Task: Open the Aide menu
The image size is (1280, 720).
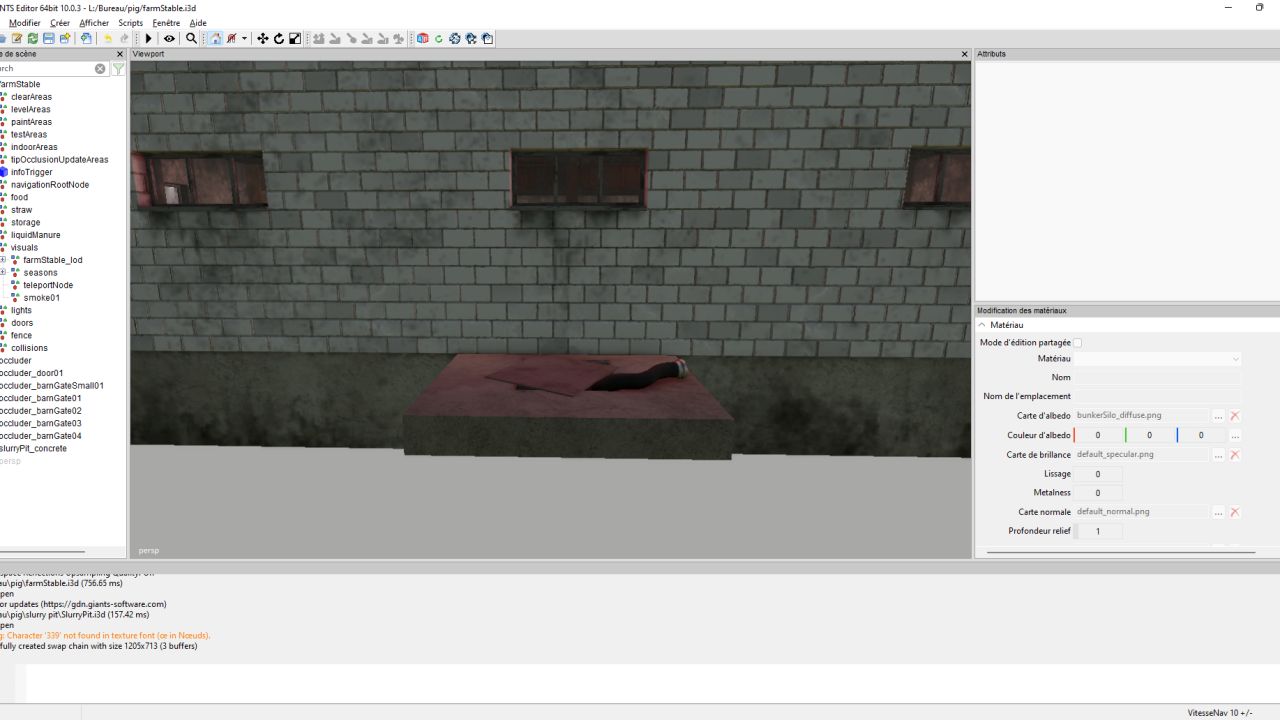Action: 198,23
